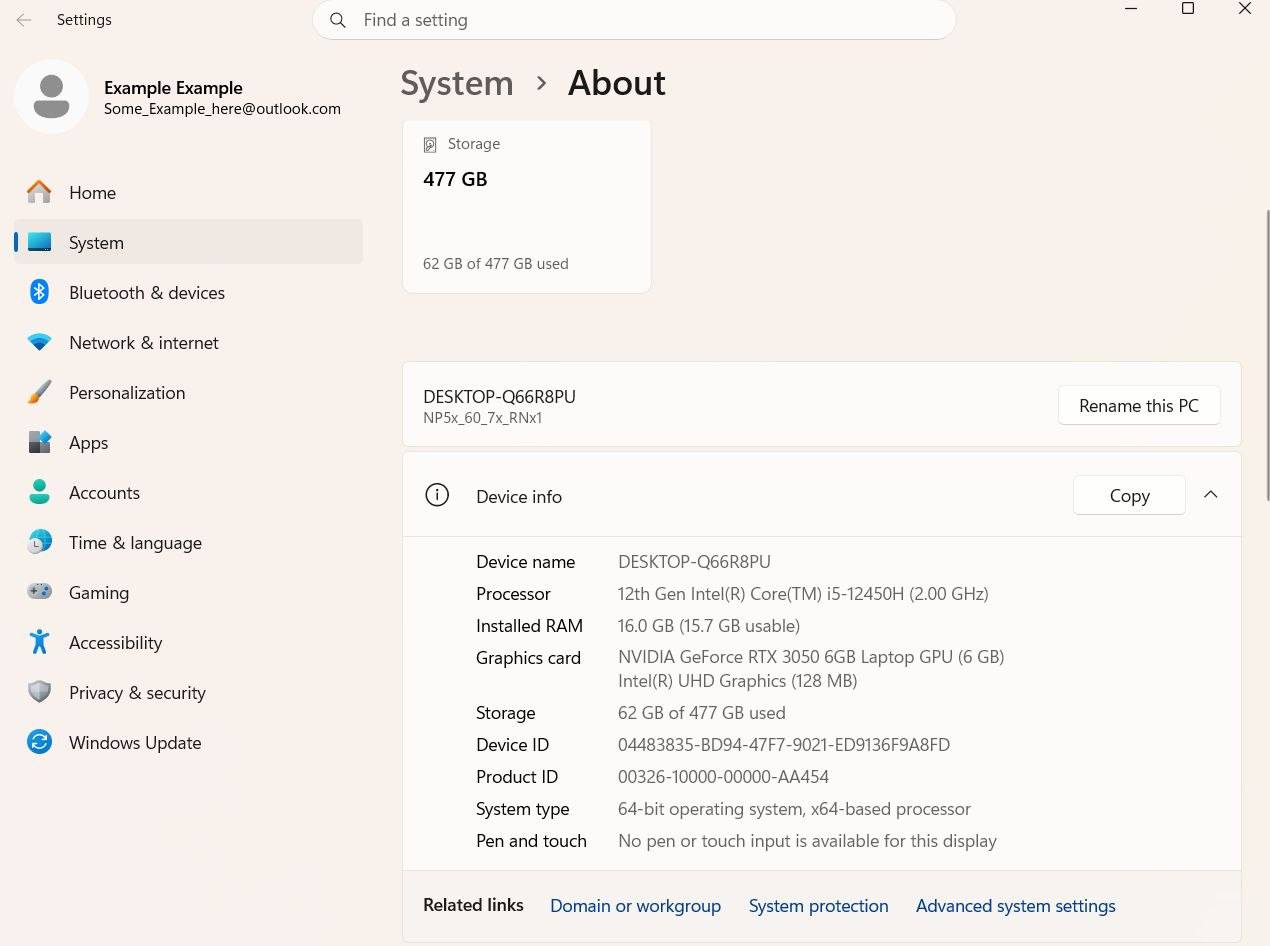Select the System sidebar item
The width and height of the screenshot is (1270, 946).
(x=188, y=242)
